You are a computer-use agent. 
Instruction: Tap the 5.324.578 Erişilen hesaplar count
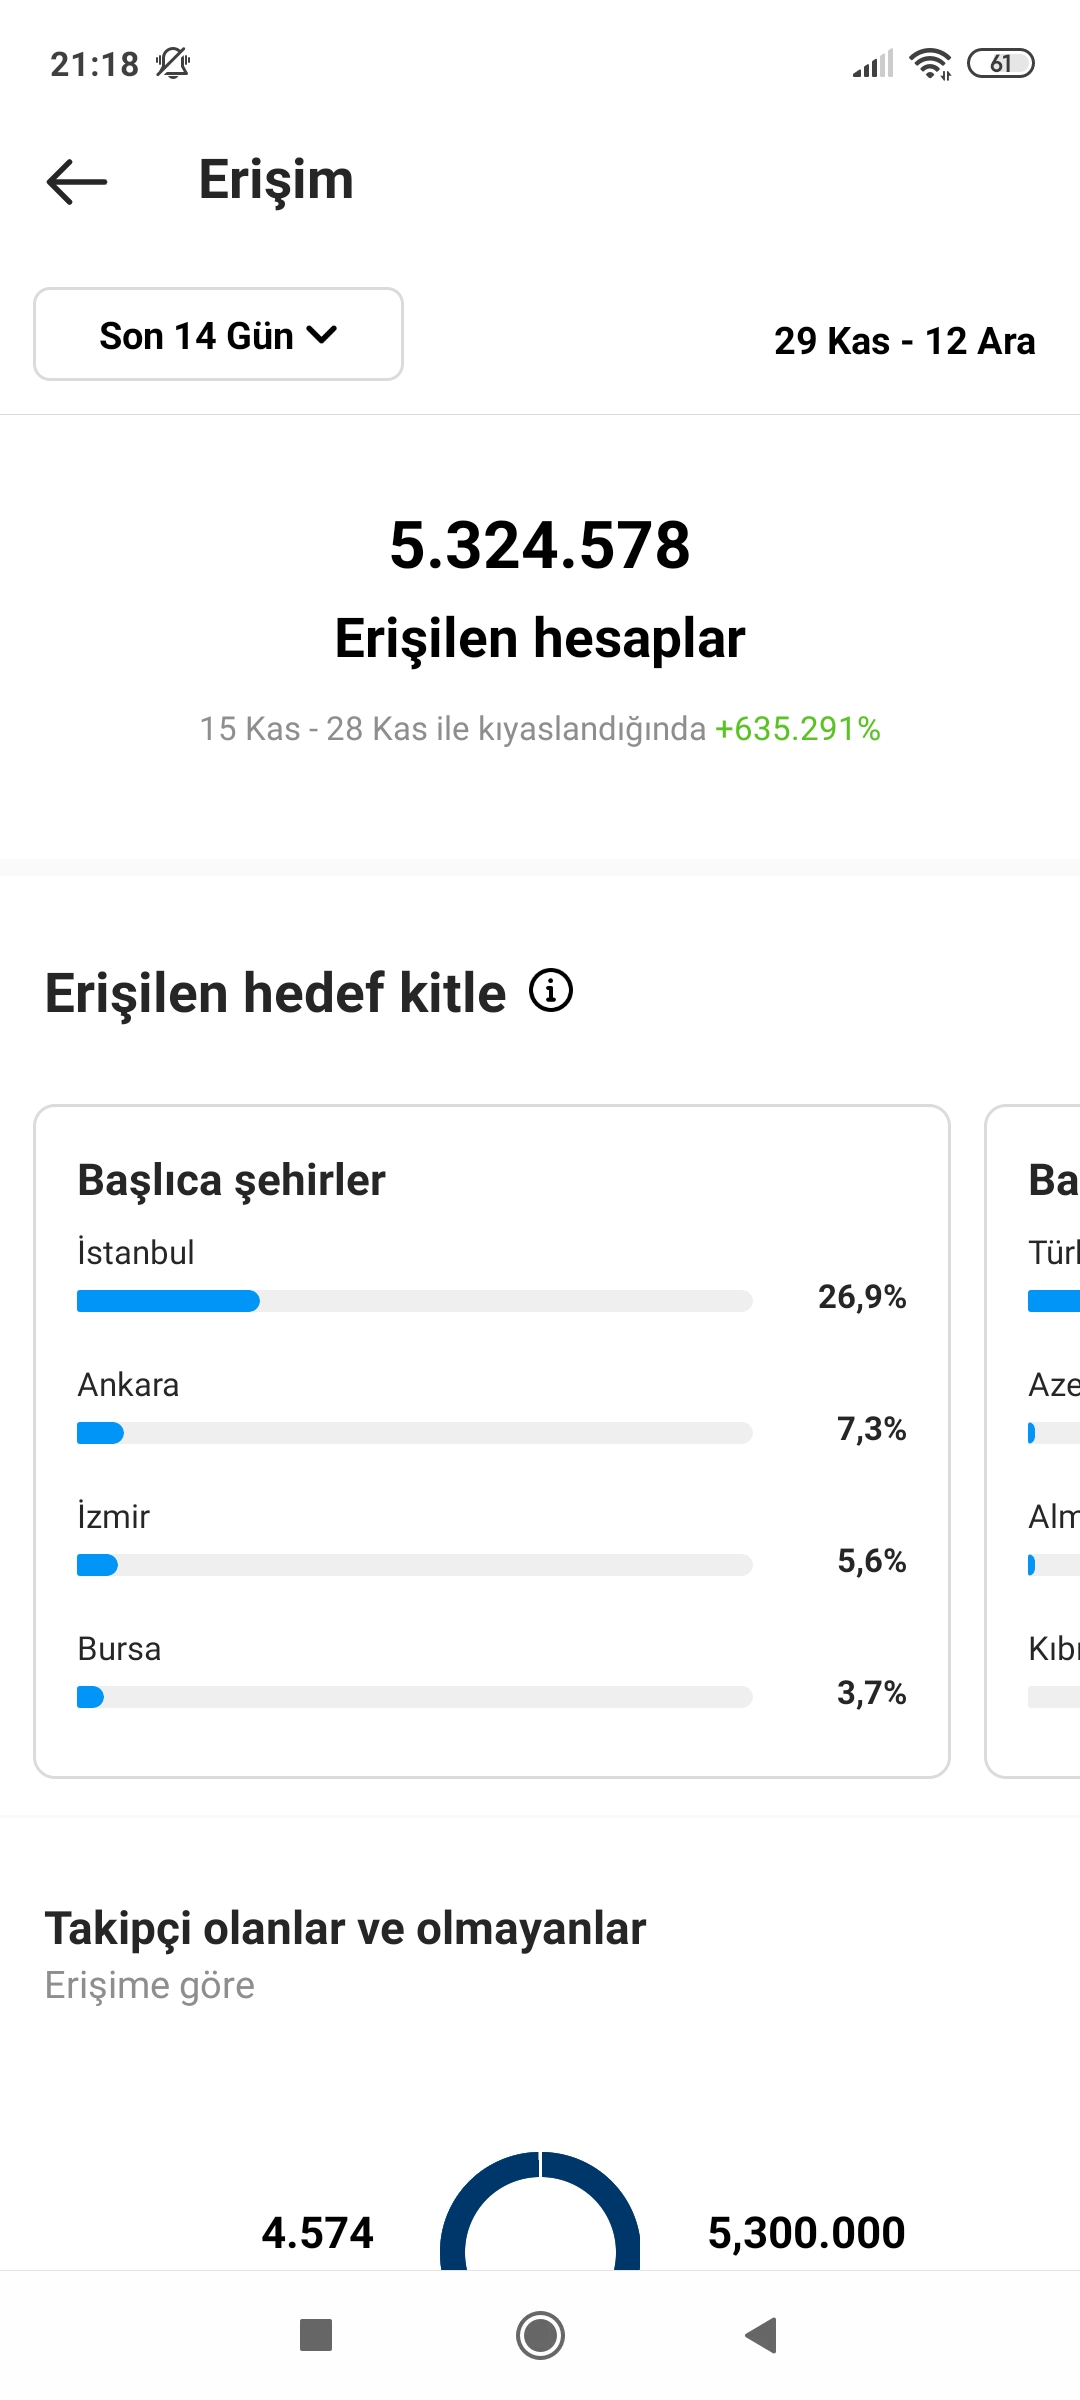click(x=540, y=545)
